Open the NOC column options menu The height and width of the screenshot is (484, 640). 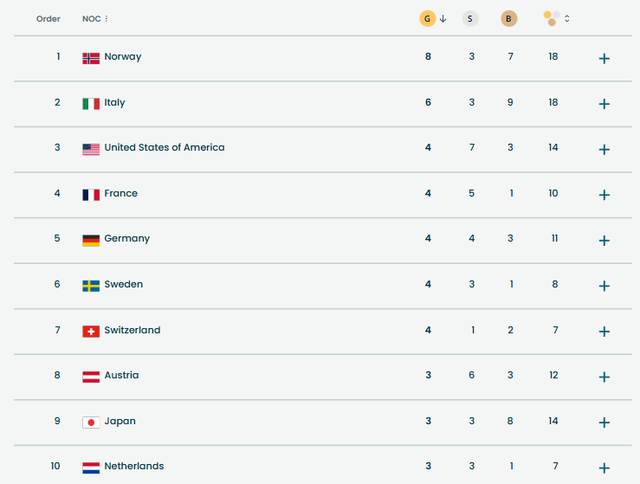click(x=106, y=19)
